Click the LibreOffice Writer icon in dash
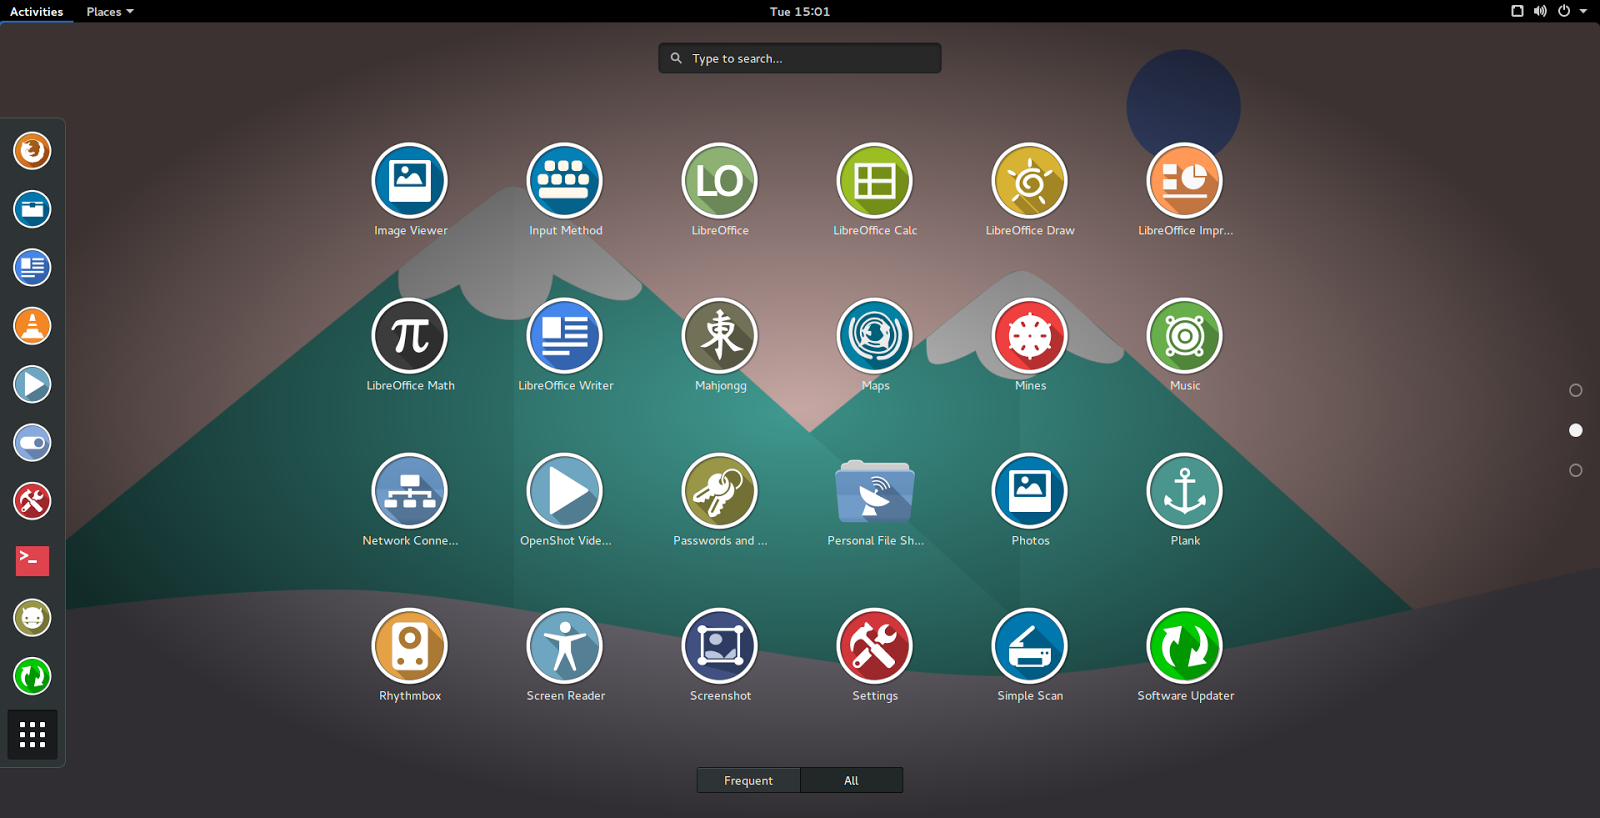 pos(32,268)
